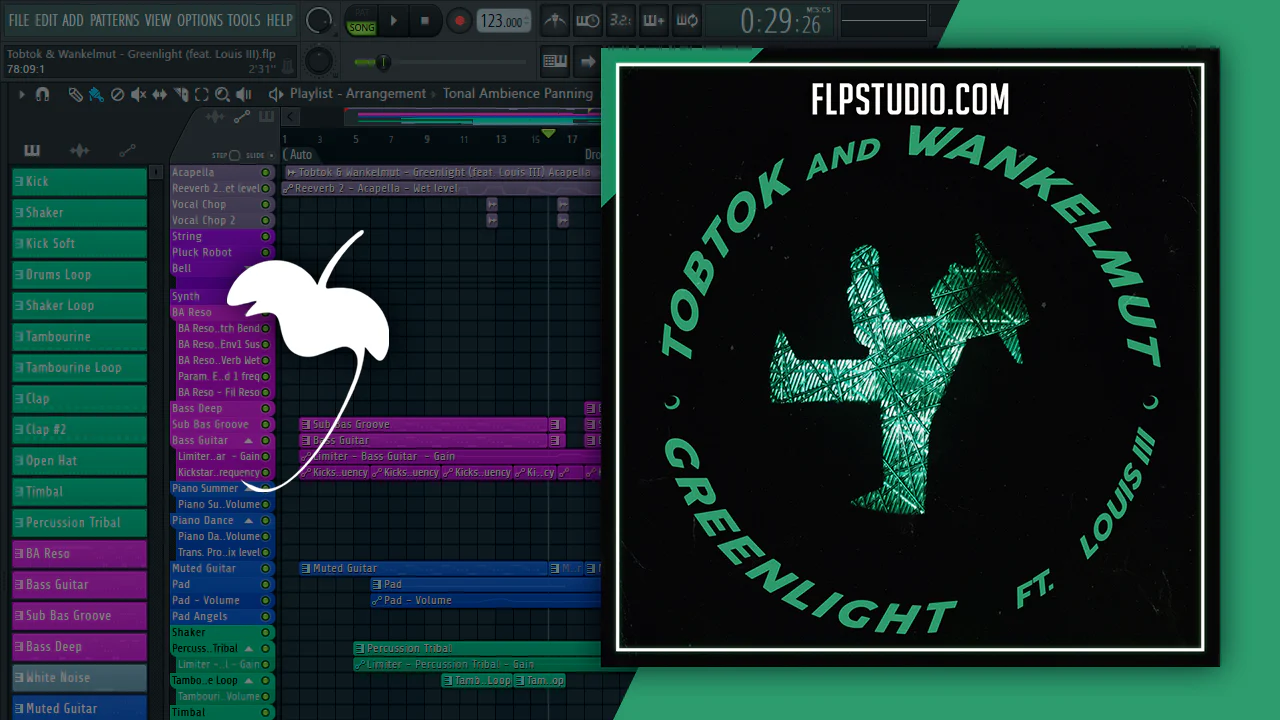This screenshot has width=1280, height=720.
Task: Open the Playlist - Arrangement selector
Action: pos(358,94)
